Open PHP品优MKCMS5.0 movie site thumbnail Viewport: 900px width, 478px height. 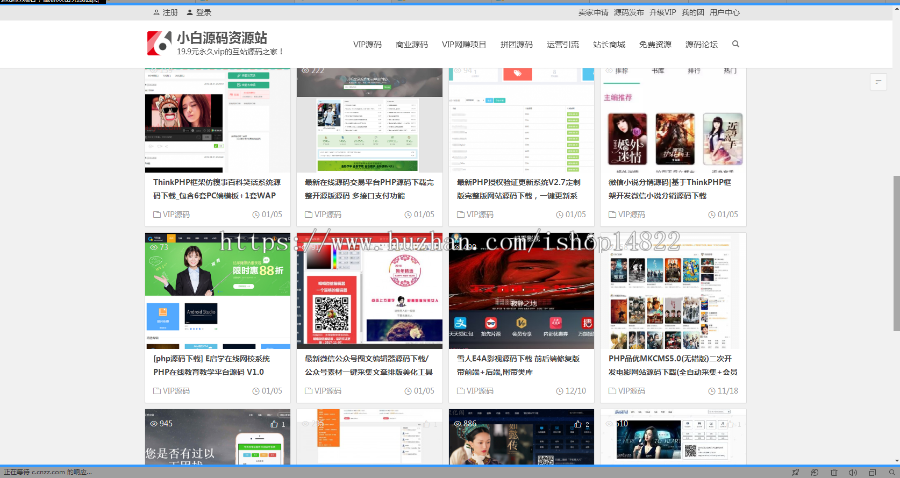coord(673,291)
